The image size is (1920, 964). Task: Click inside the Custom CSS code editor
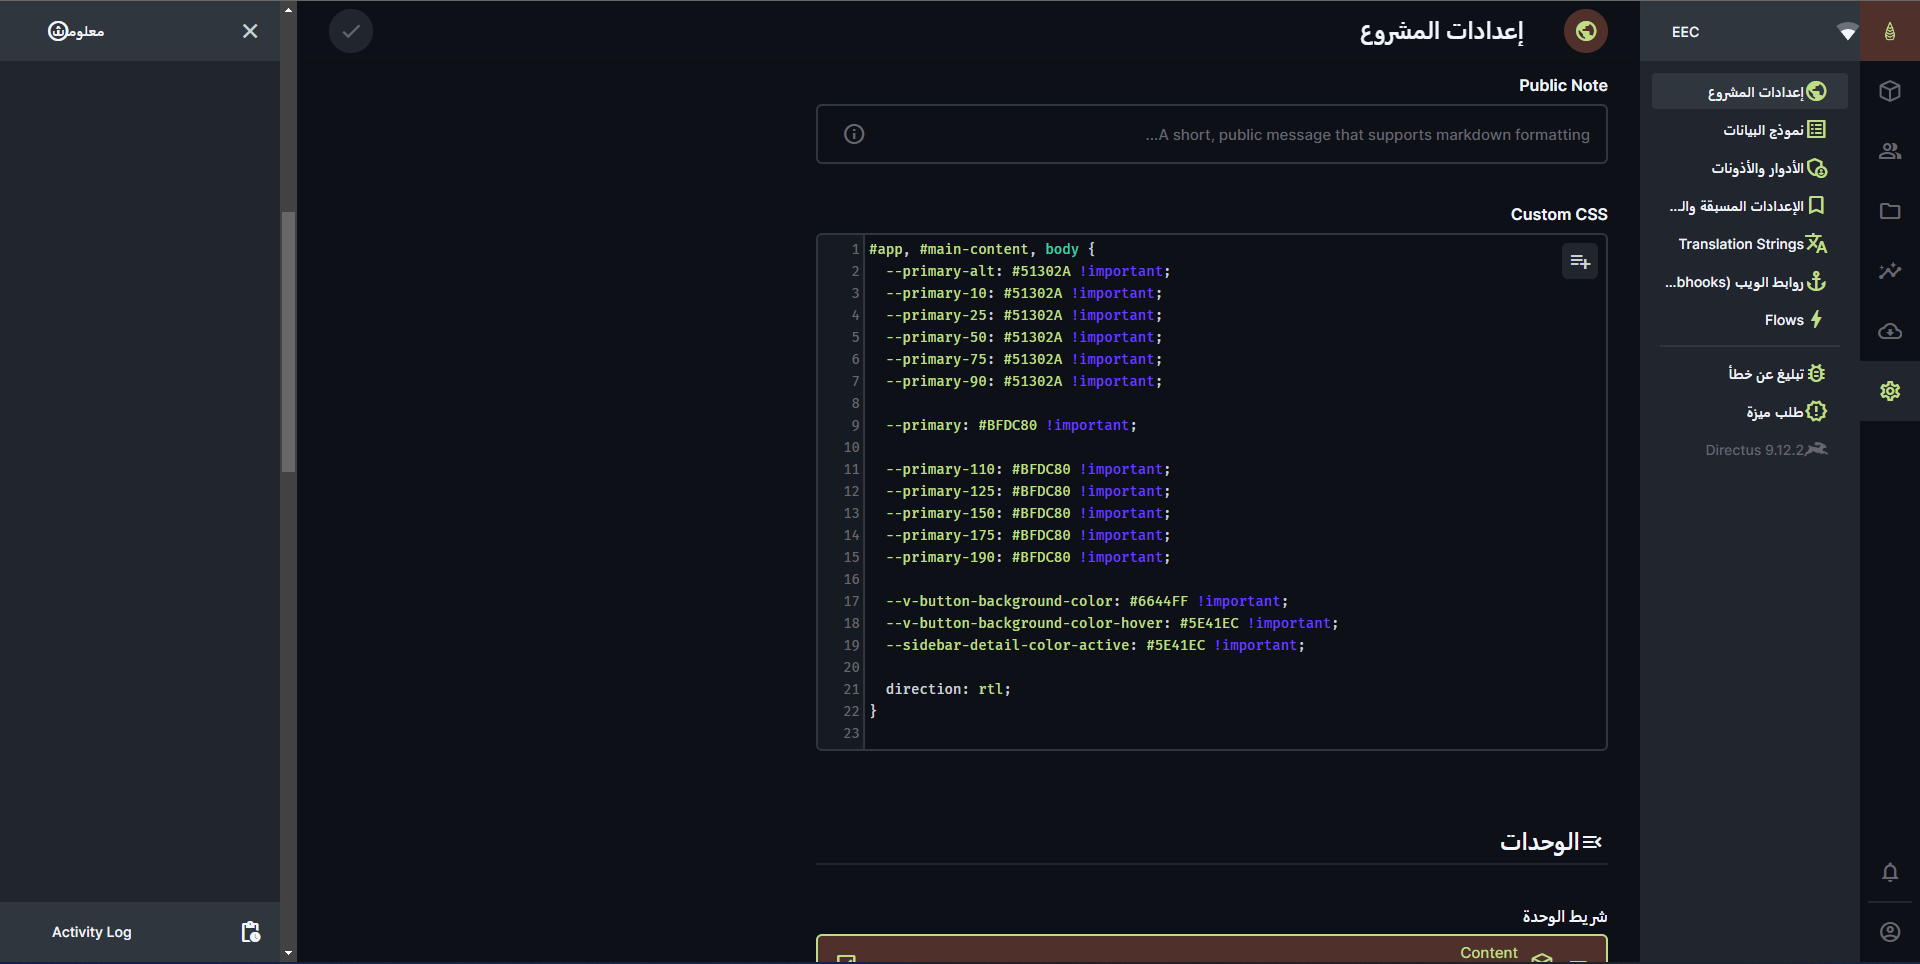click(1212, 492)
